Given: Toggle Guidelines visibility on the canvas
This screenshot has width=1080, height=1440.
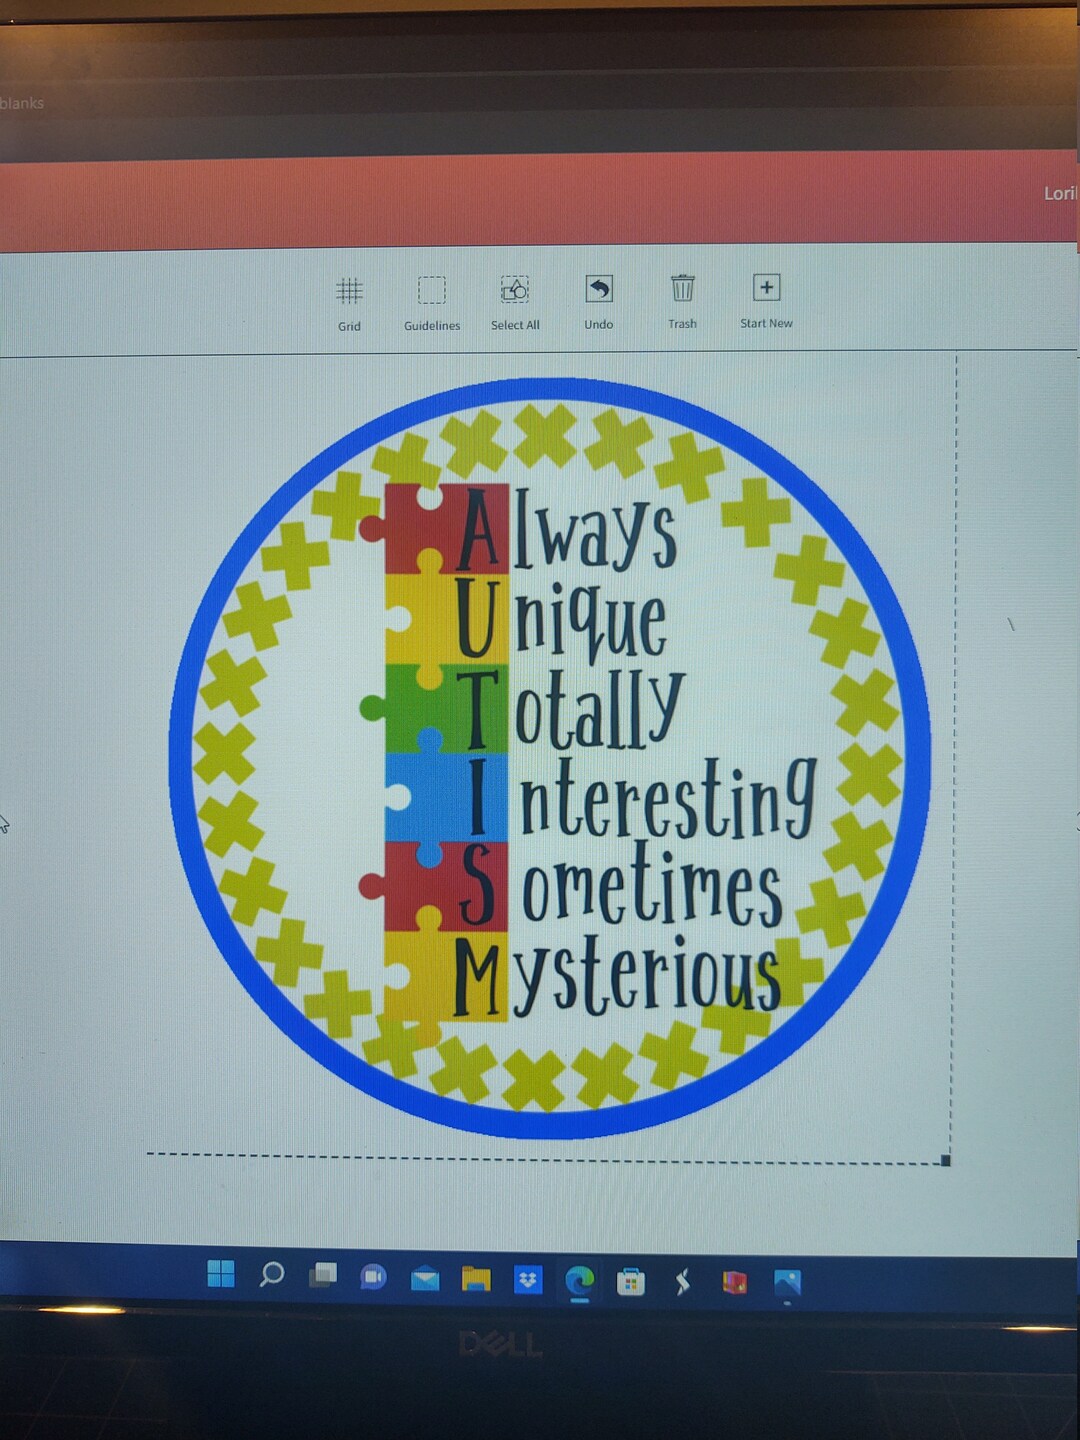Looking at the screenshot, I should [431, 300].
